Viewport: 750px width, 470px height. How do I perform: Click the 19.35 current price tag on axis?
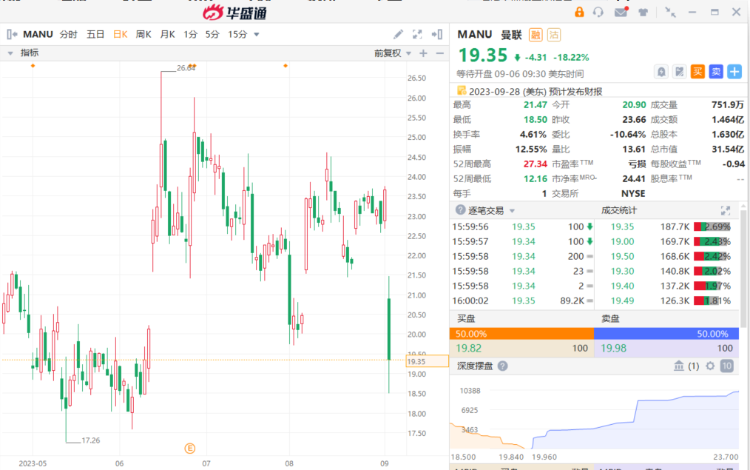click(427, 361)
